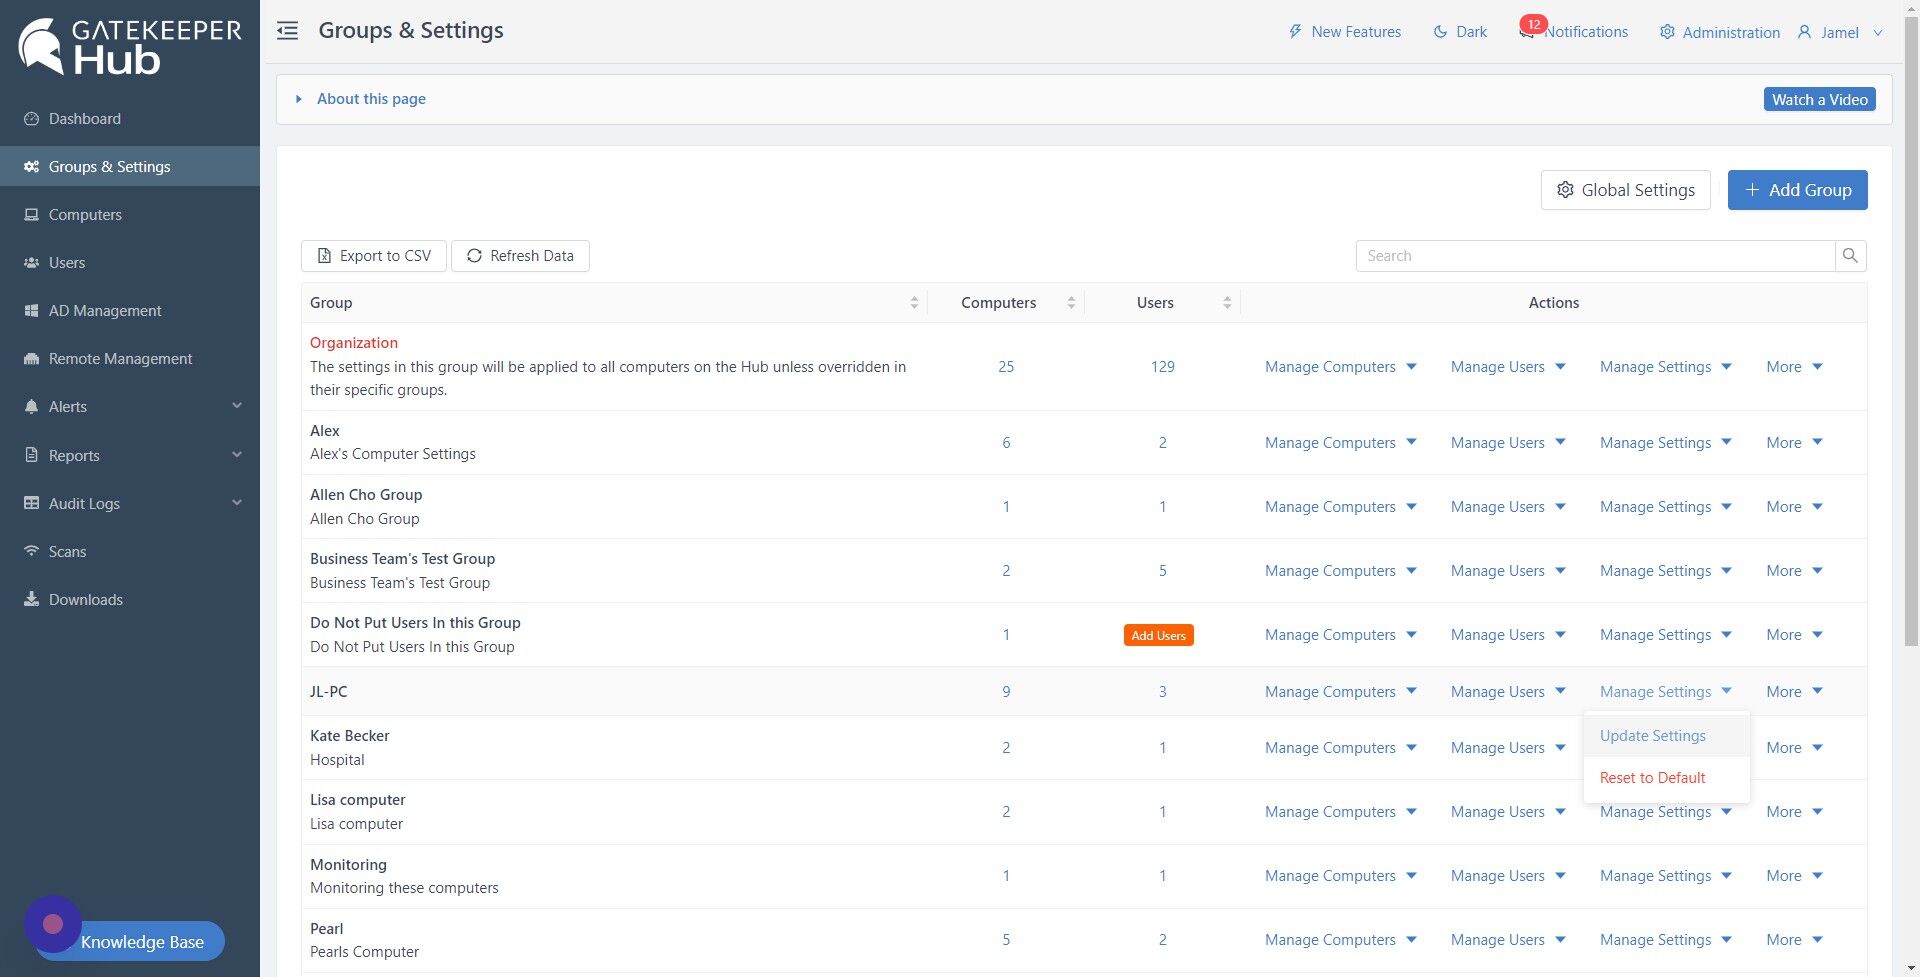
Task: Click the Scans wifi icon
Action: (31, 552)
